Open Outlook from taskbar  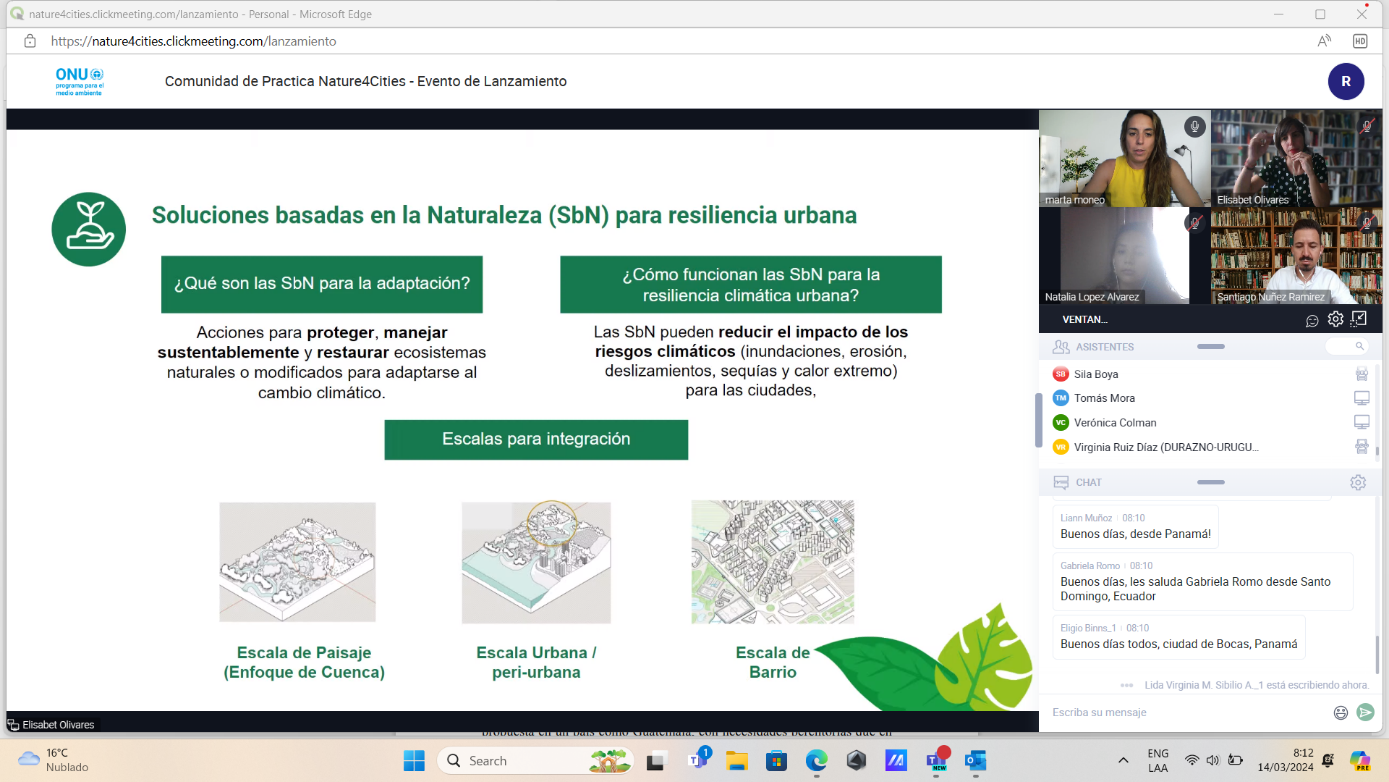(x=975, y=760)
